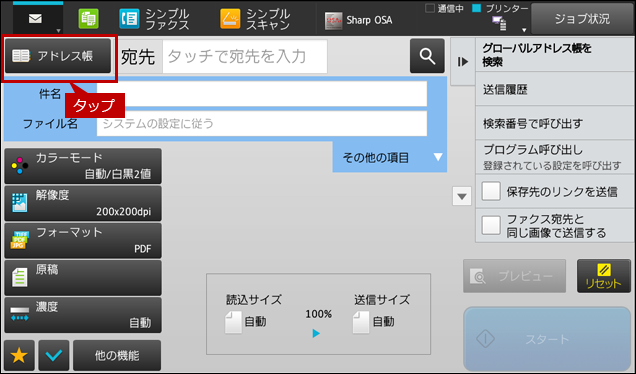Click the リセット reset button

(604, 276)
